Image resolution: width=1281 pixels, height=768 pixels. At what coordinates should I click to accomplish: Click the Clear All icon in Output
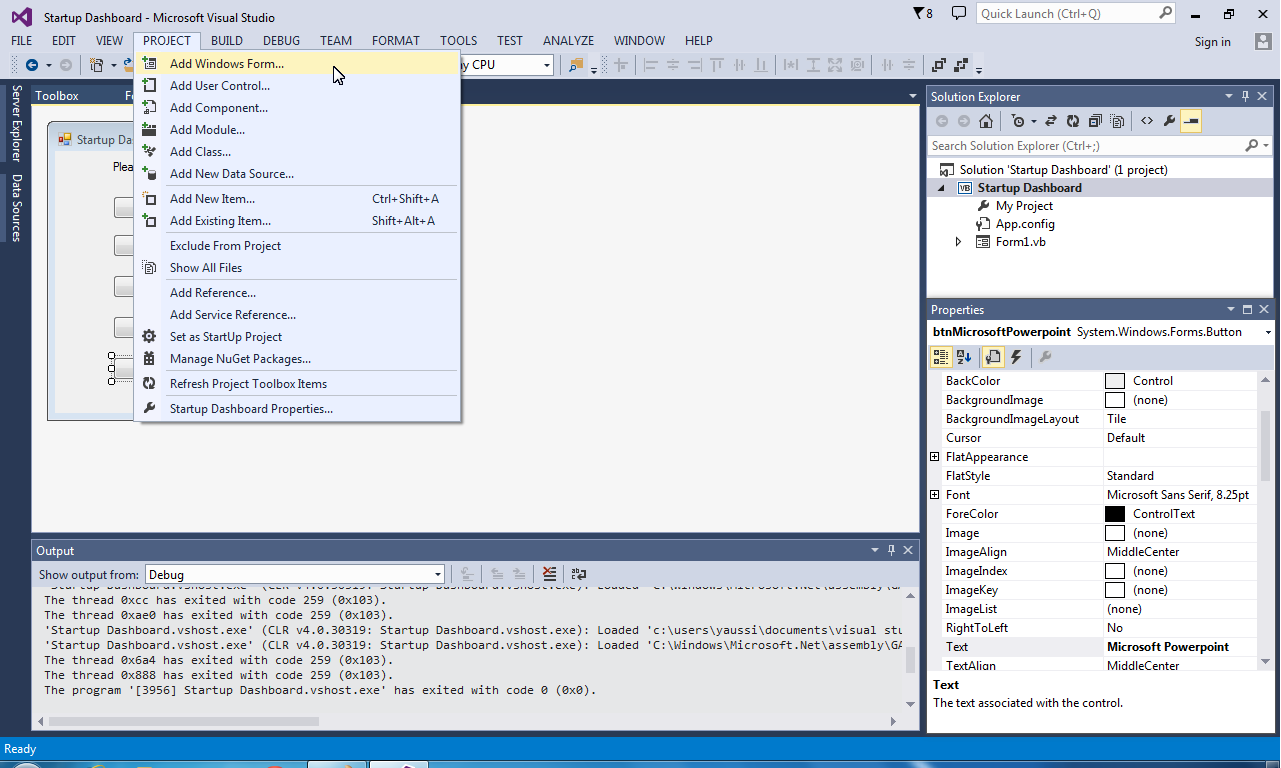(x=549, y=574)
